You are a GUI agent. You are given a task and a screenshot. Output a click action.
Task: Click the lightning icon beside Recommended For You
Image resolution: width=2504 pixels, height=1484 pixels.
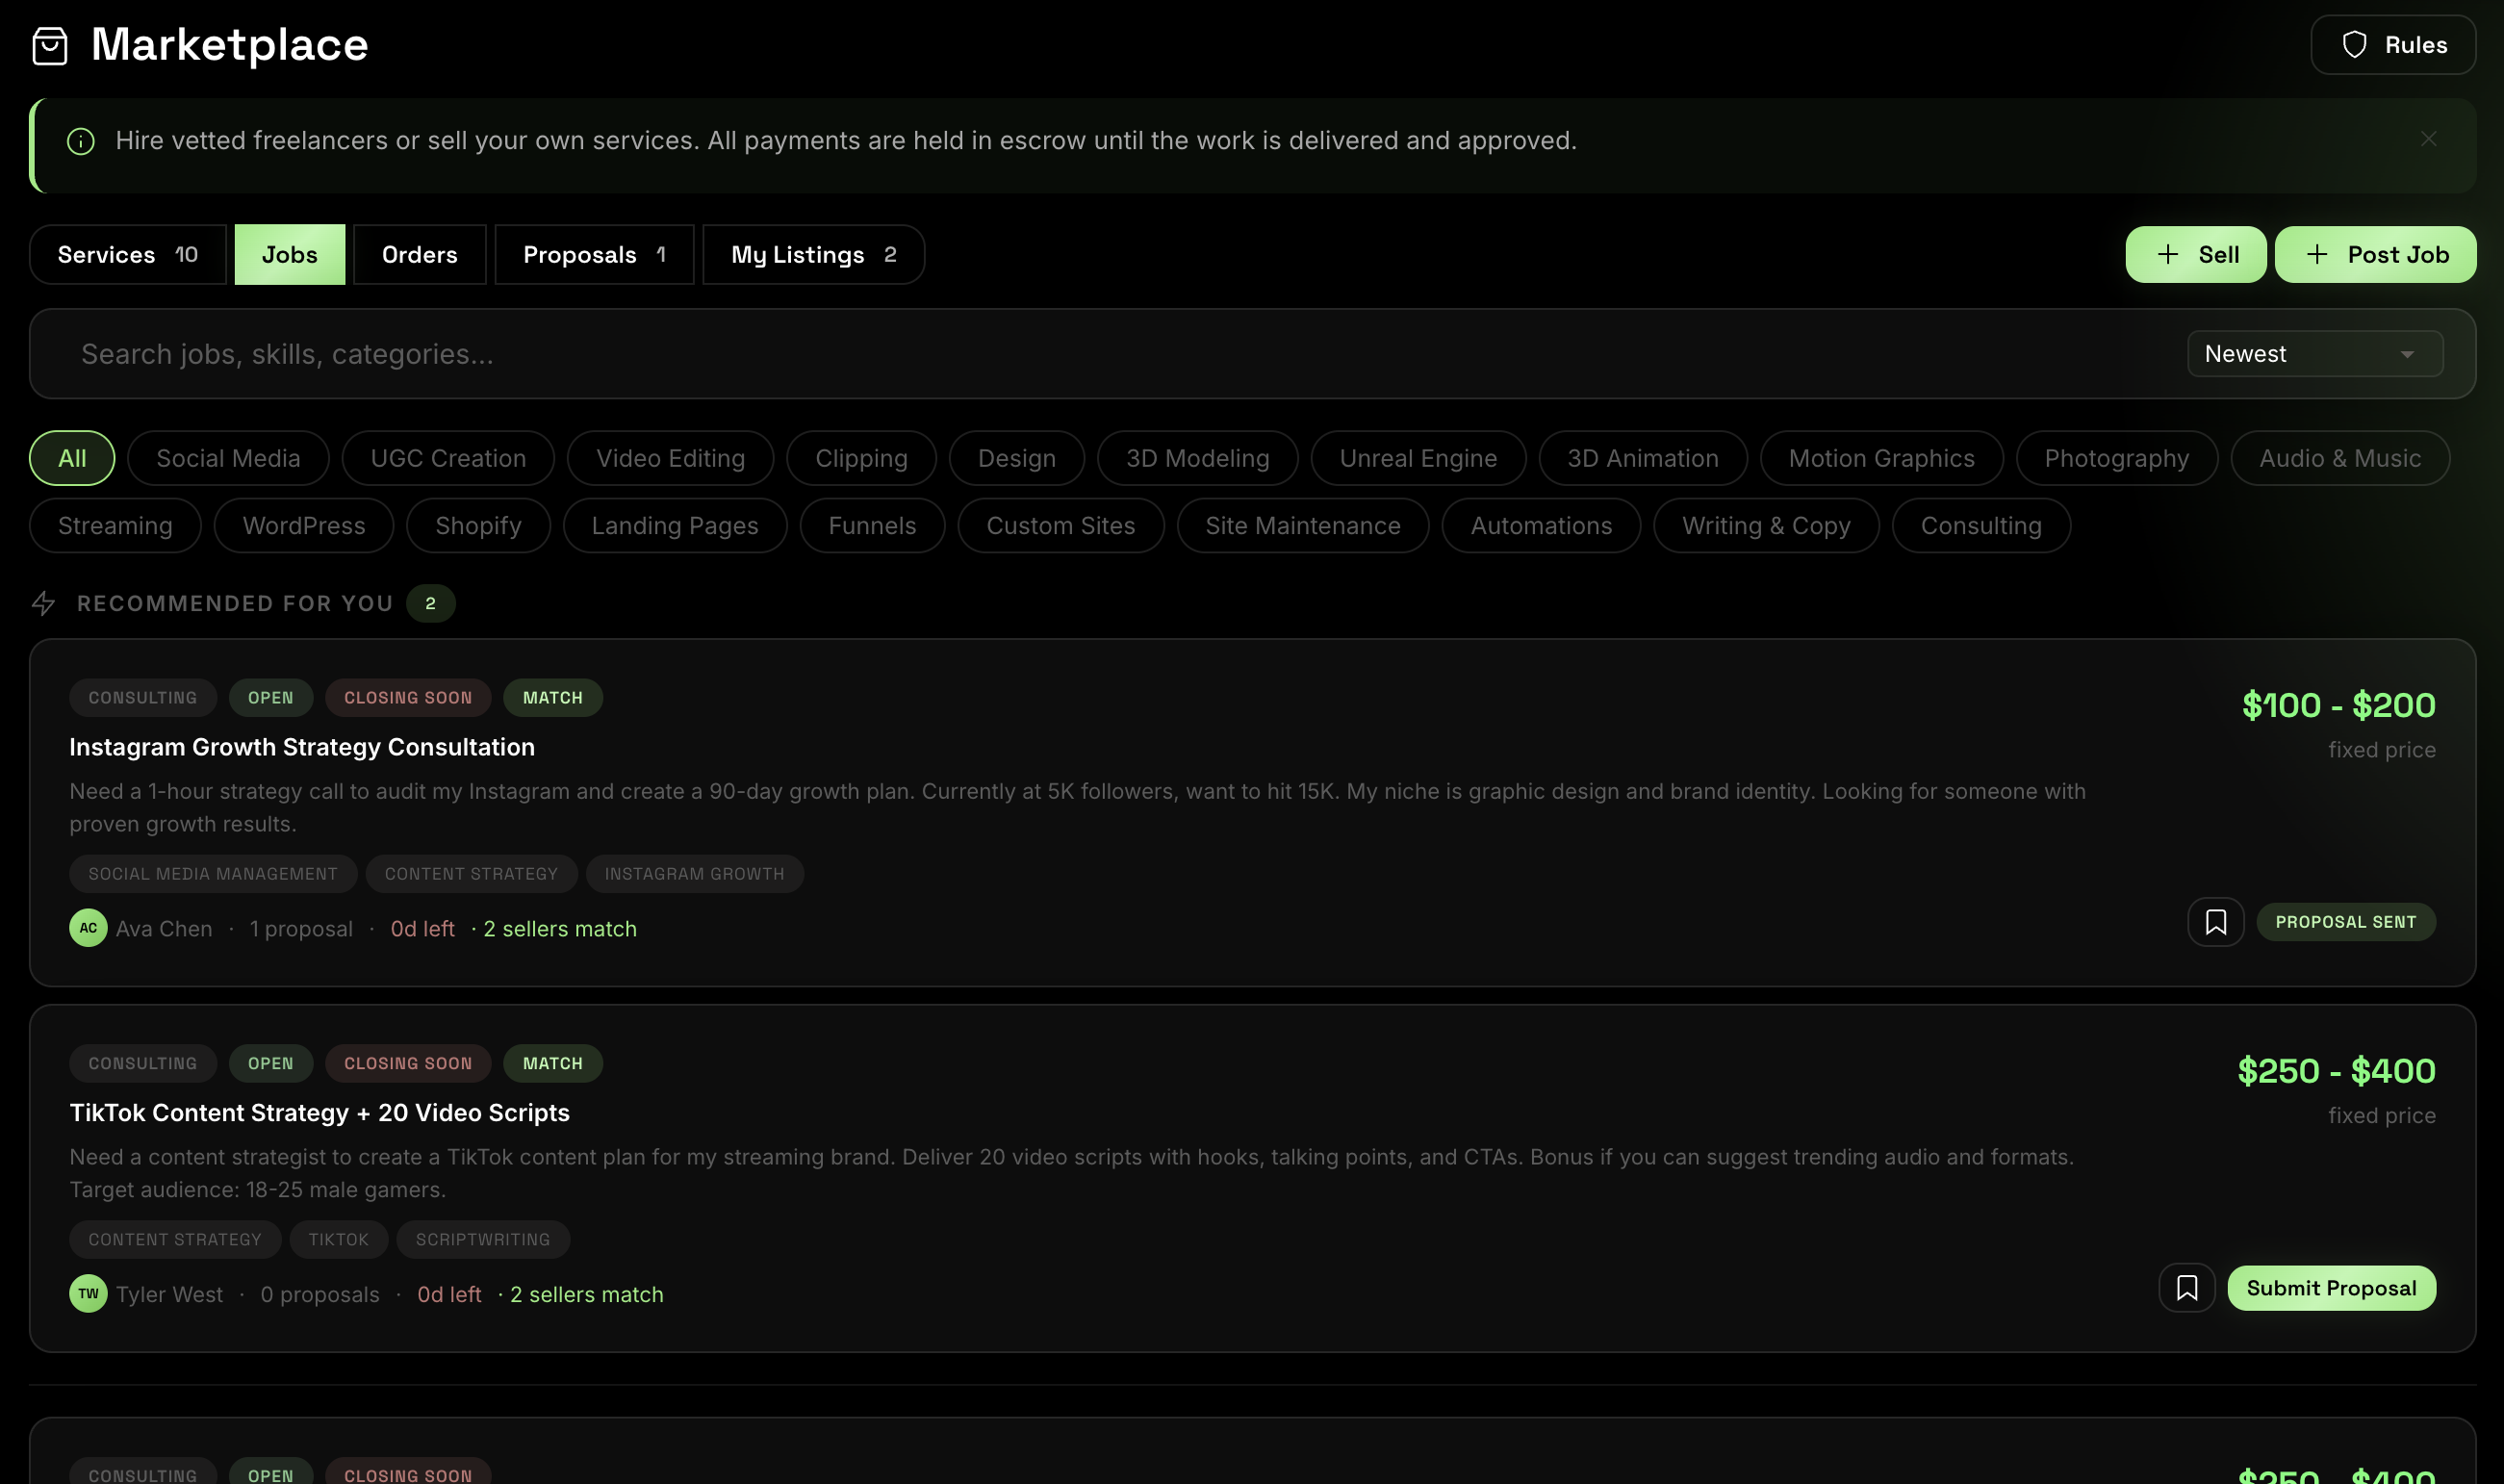[44, 603]
